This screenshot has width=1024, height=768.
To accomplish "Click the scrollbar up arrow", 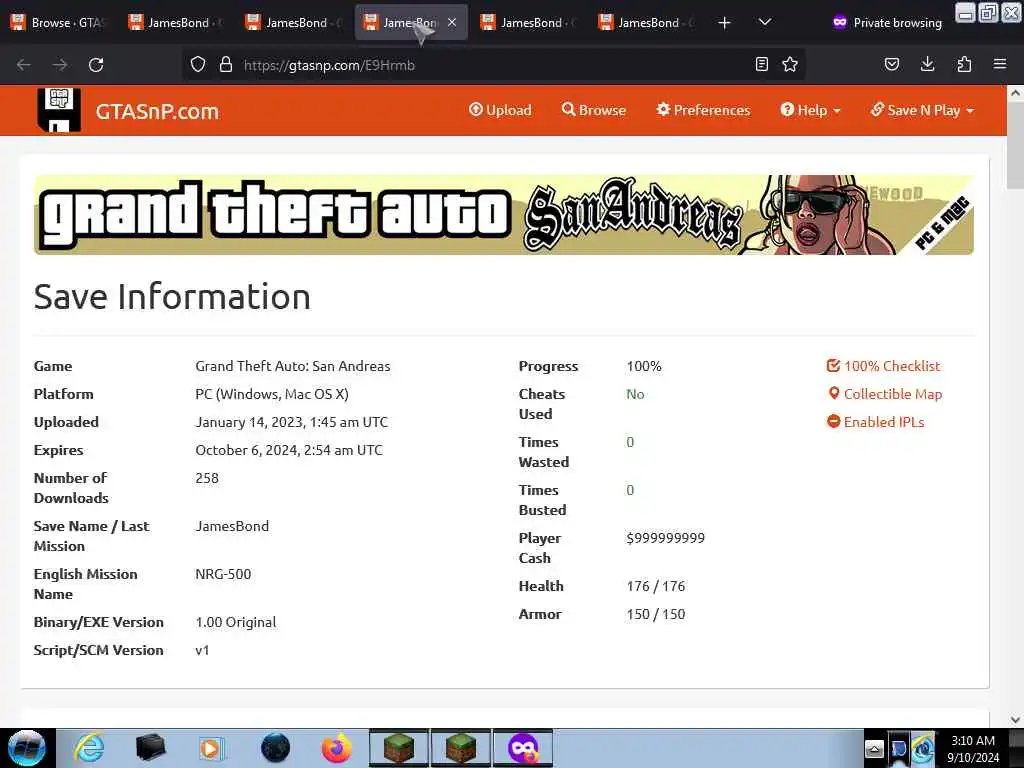I will pos(1015,93).
